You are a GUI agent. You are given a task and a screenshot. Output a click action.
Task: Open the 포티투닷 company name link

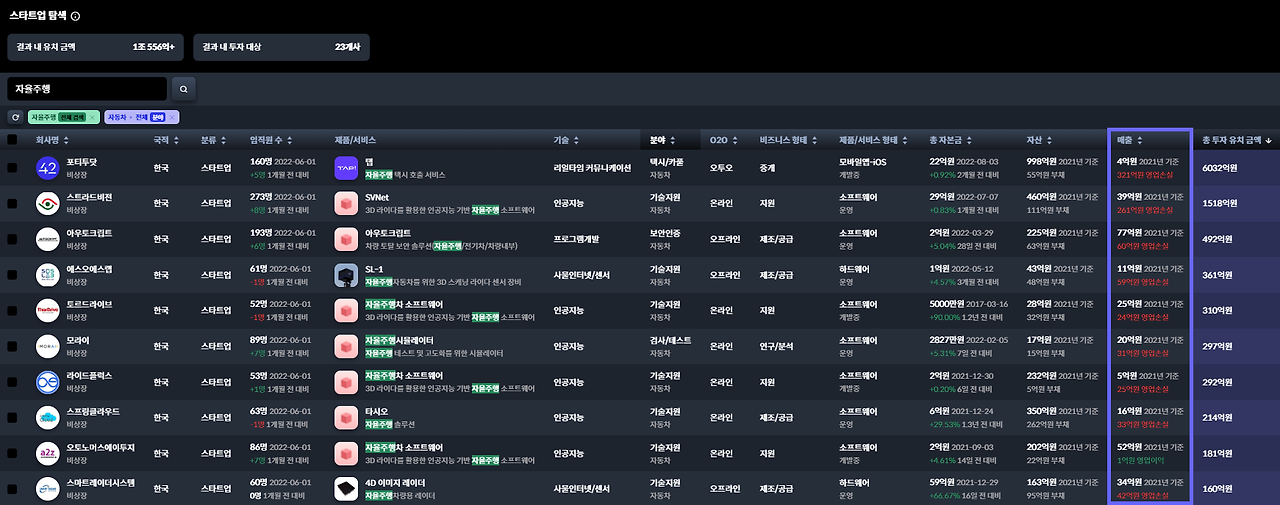coord(82,161)
